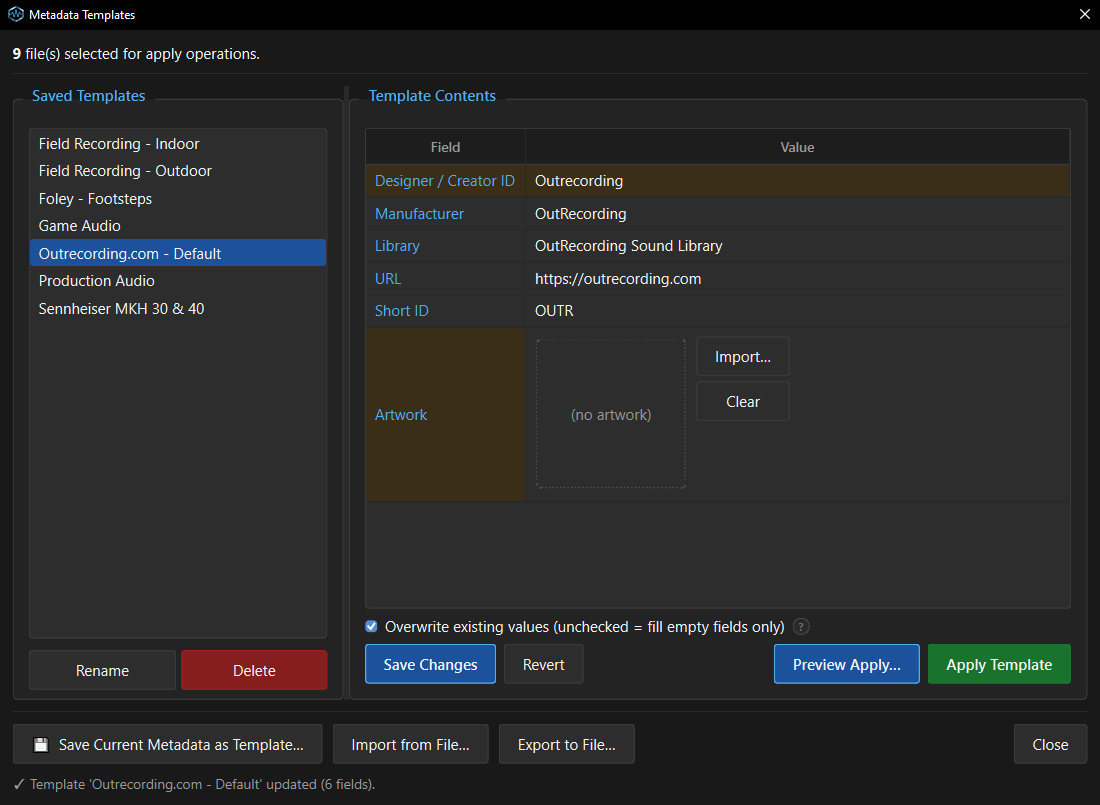1100x805 pixels.
Task: Choose the Foley - Footsteps template
Action: pos(178,199)
